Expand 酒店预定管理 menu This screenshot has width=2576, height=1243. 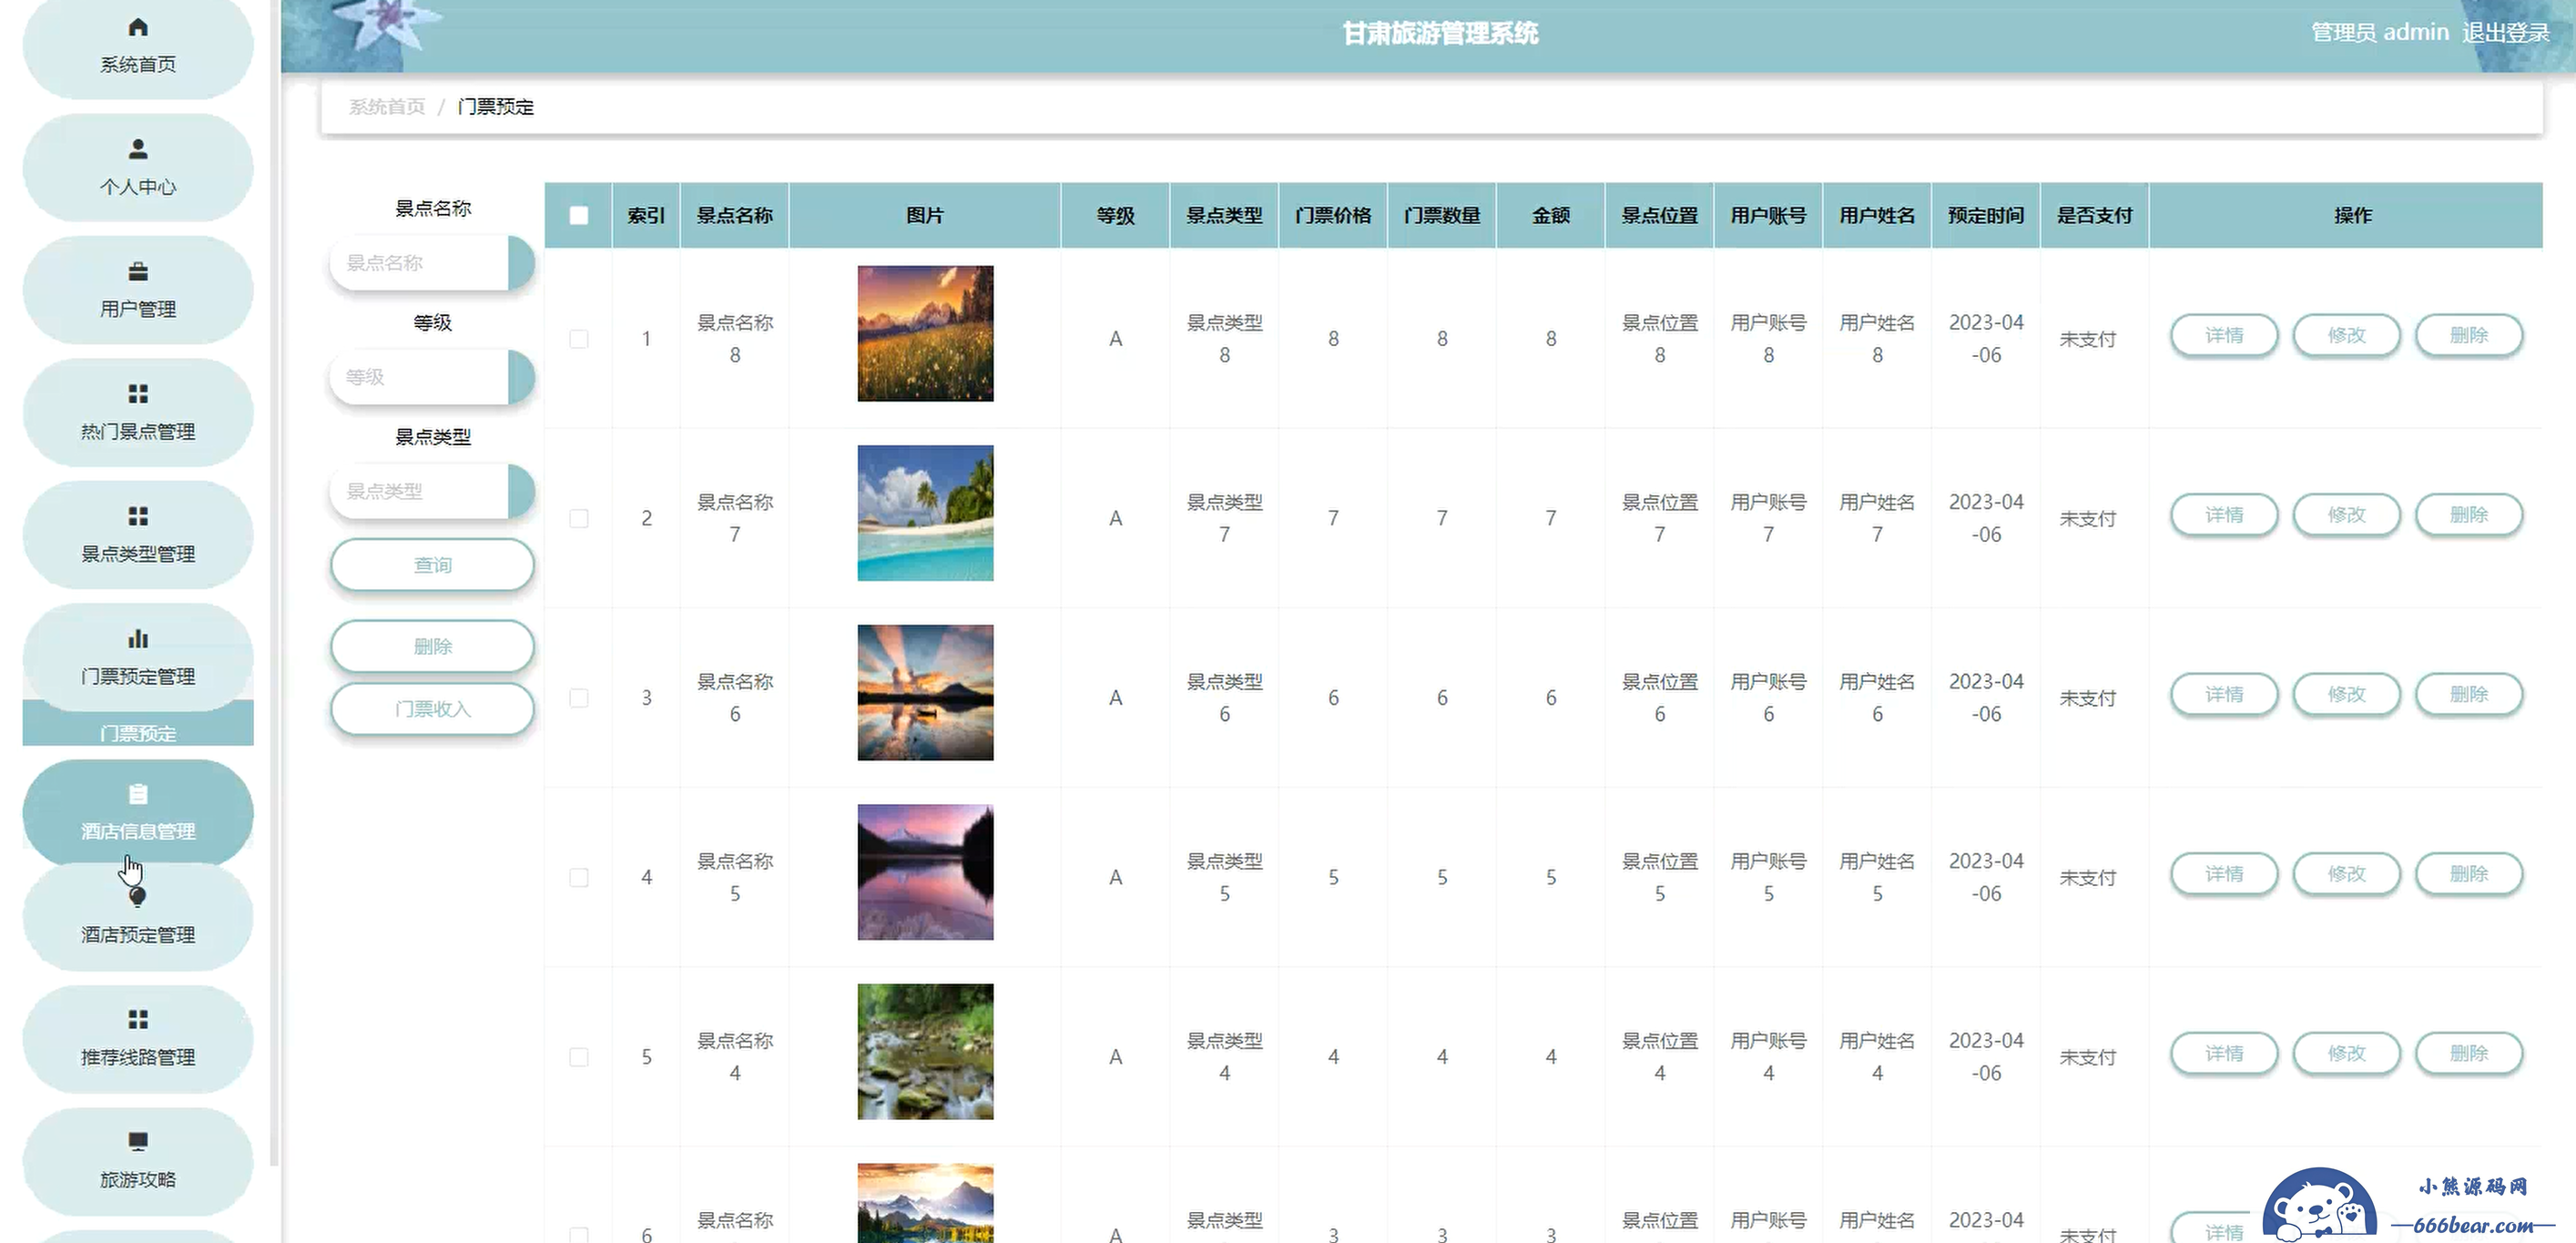(138, 916)
